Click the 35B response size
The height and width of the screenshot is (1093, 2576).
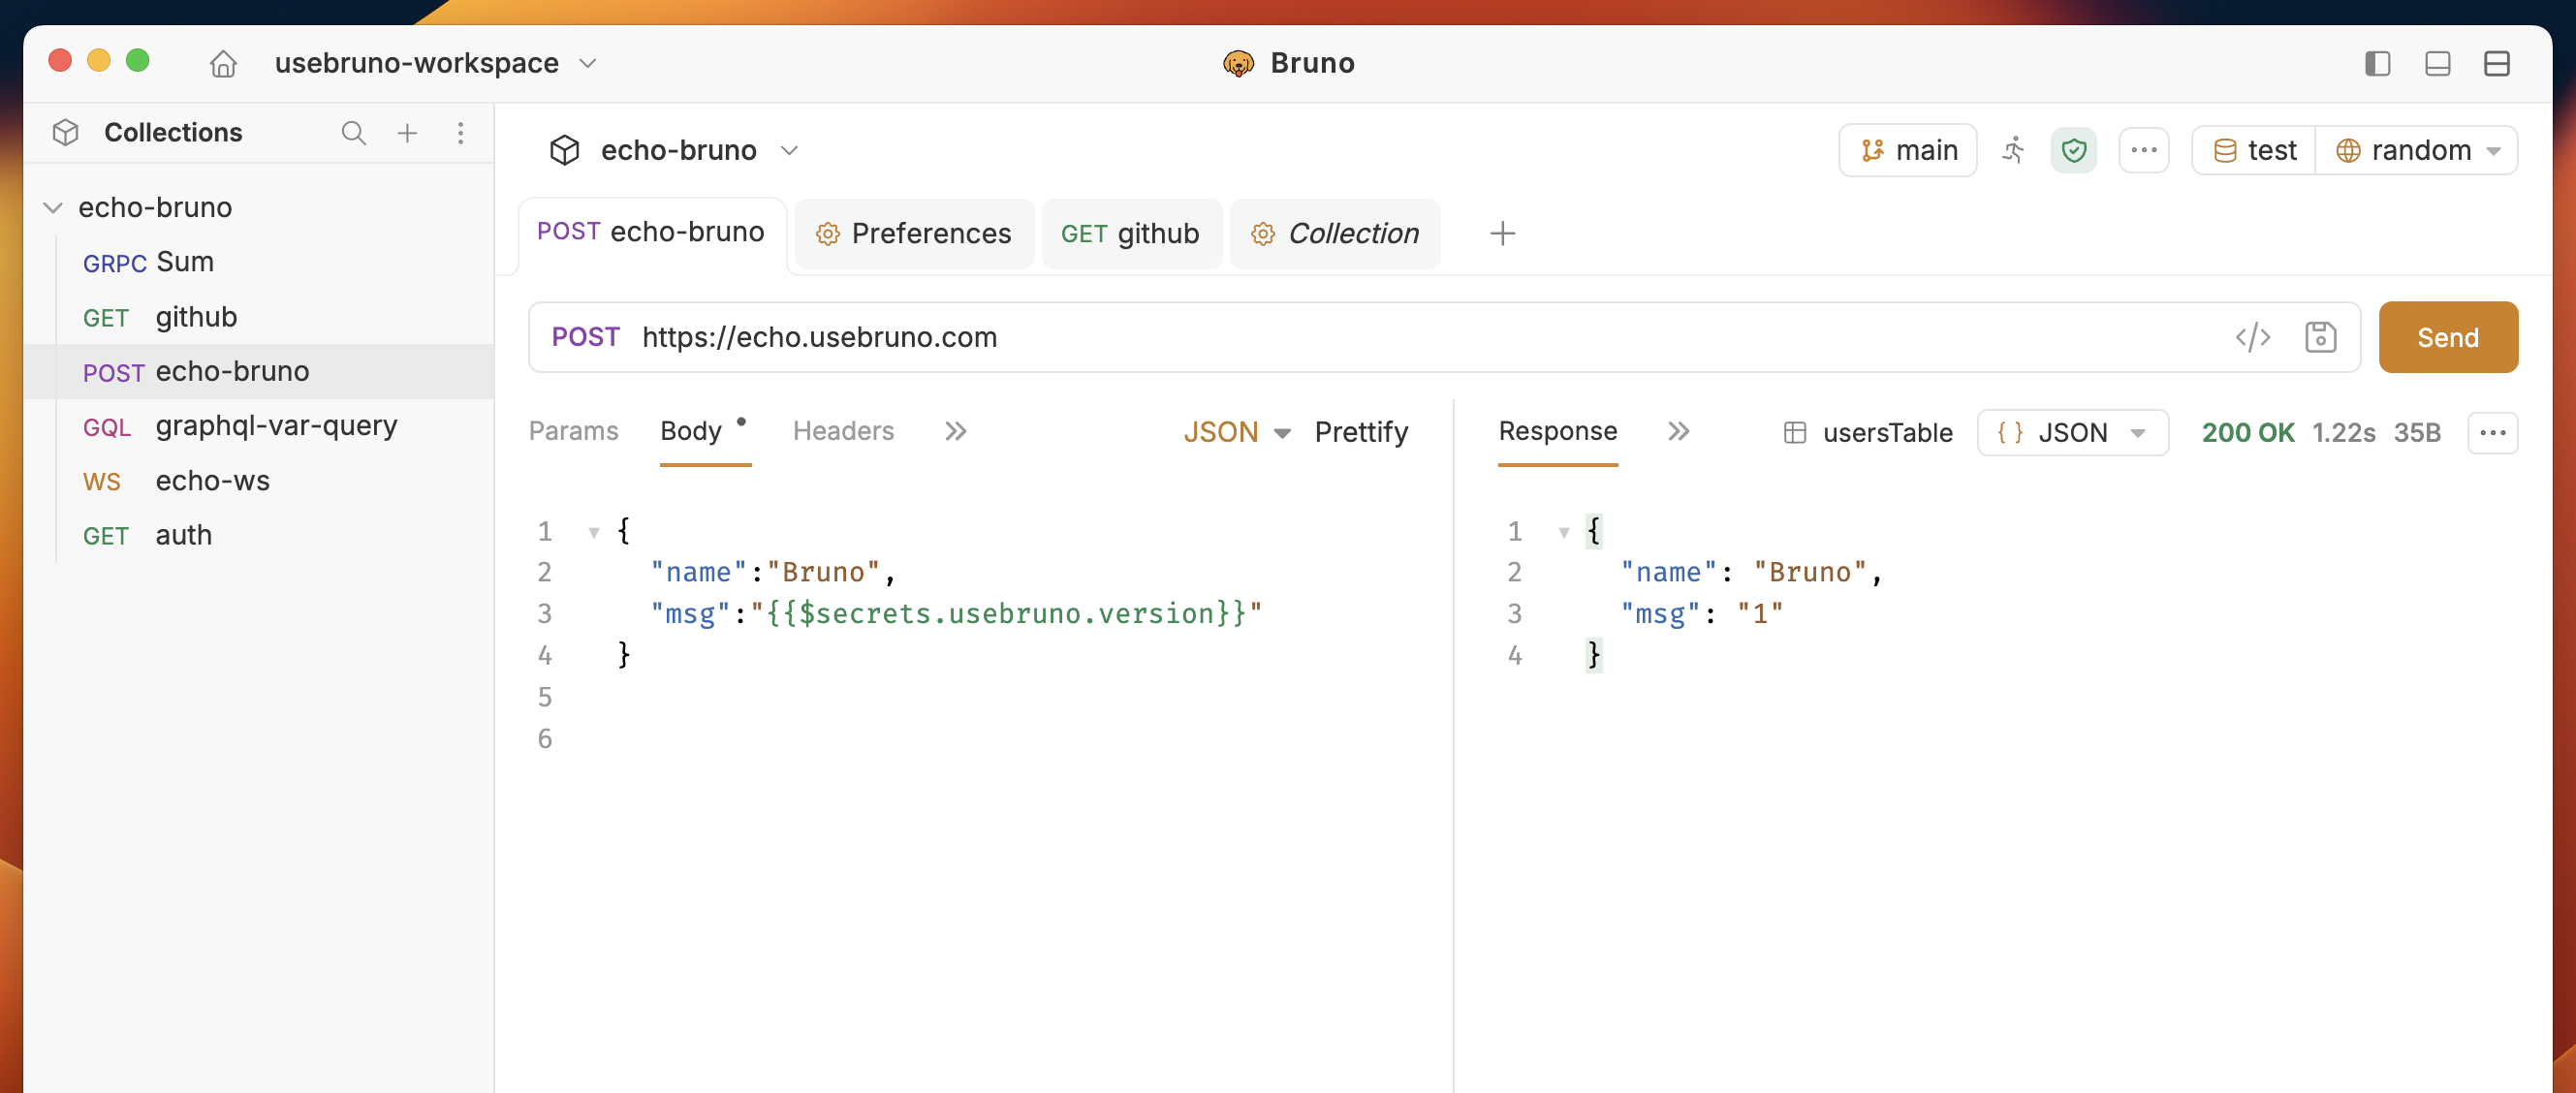[2416, 433]
